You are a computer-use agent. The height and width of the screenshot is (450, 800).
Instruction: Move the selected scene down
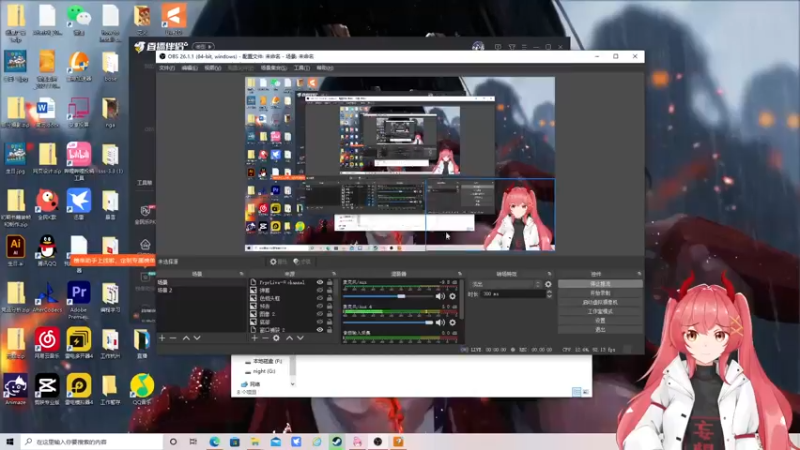point(197,338)
